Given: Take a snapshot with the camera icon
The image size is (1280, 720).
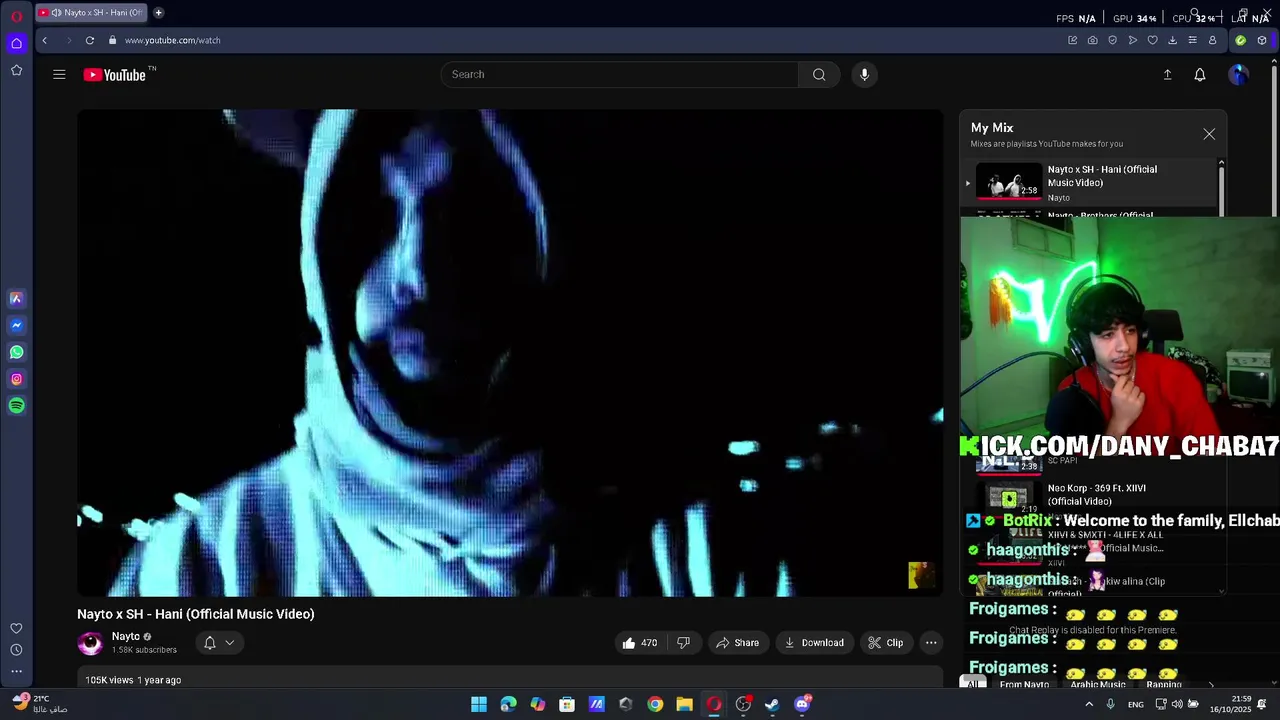Looking at the screenshot, I should click(1092, 40).
